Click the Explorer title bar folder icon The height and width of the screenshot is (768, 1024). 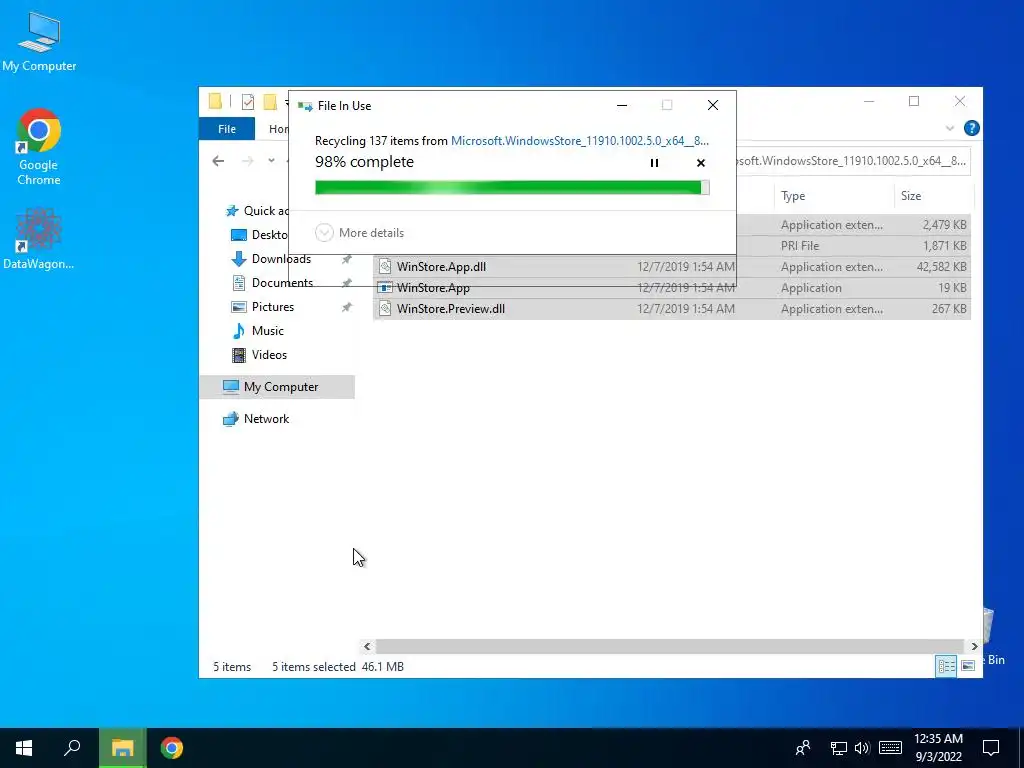click(215, 101)
